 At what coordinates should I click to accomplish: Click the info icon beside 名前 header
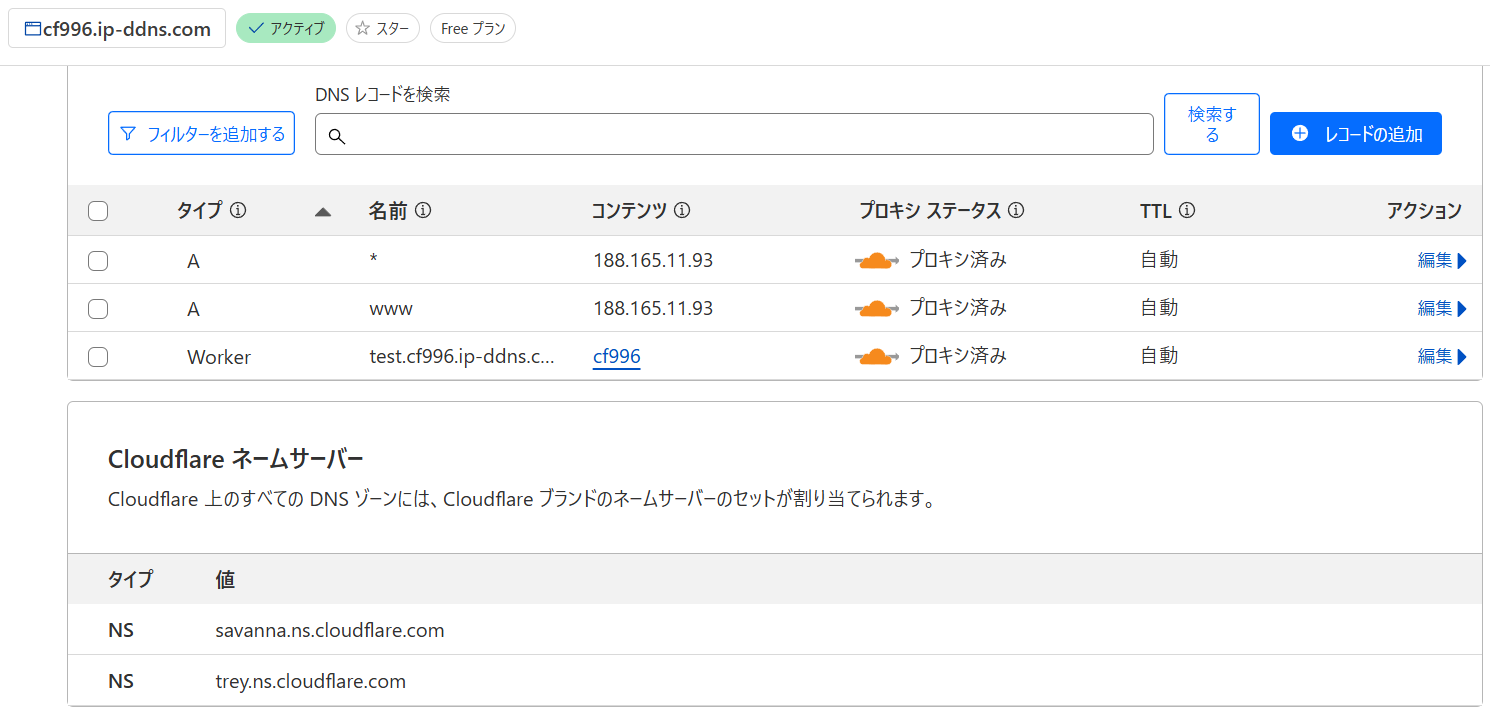click(423, 211)
